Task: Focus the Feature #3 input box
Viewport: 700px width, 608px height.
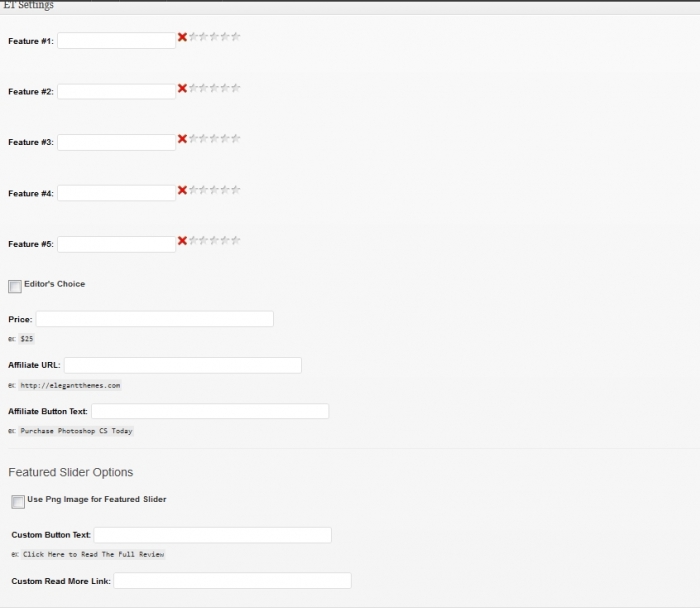Action: (x=116, y=143)
